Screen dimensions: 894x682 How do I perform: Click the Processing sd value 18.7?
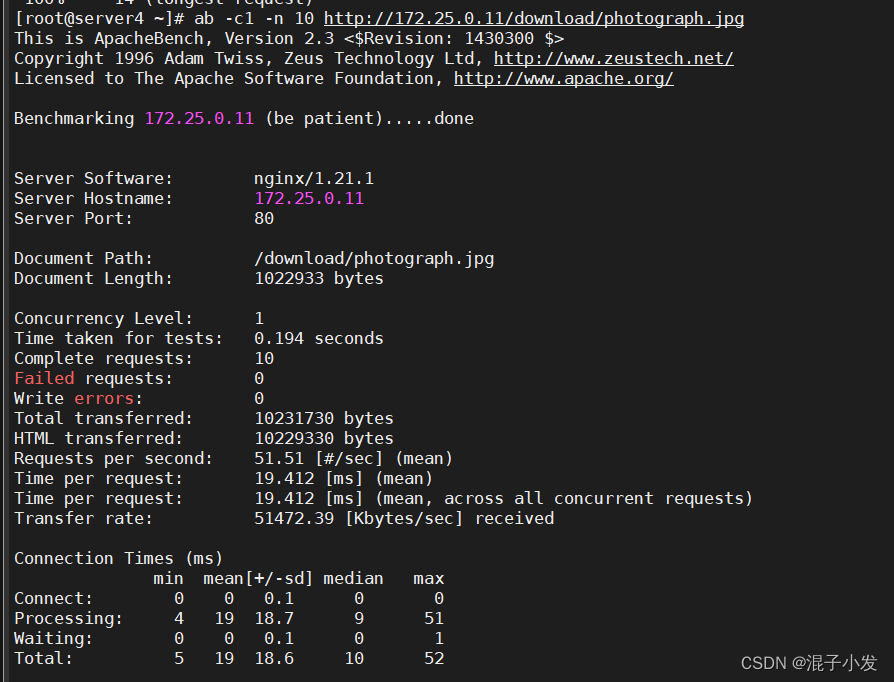[274, 618]
